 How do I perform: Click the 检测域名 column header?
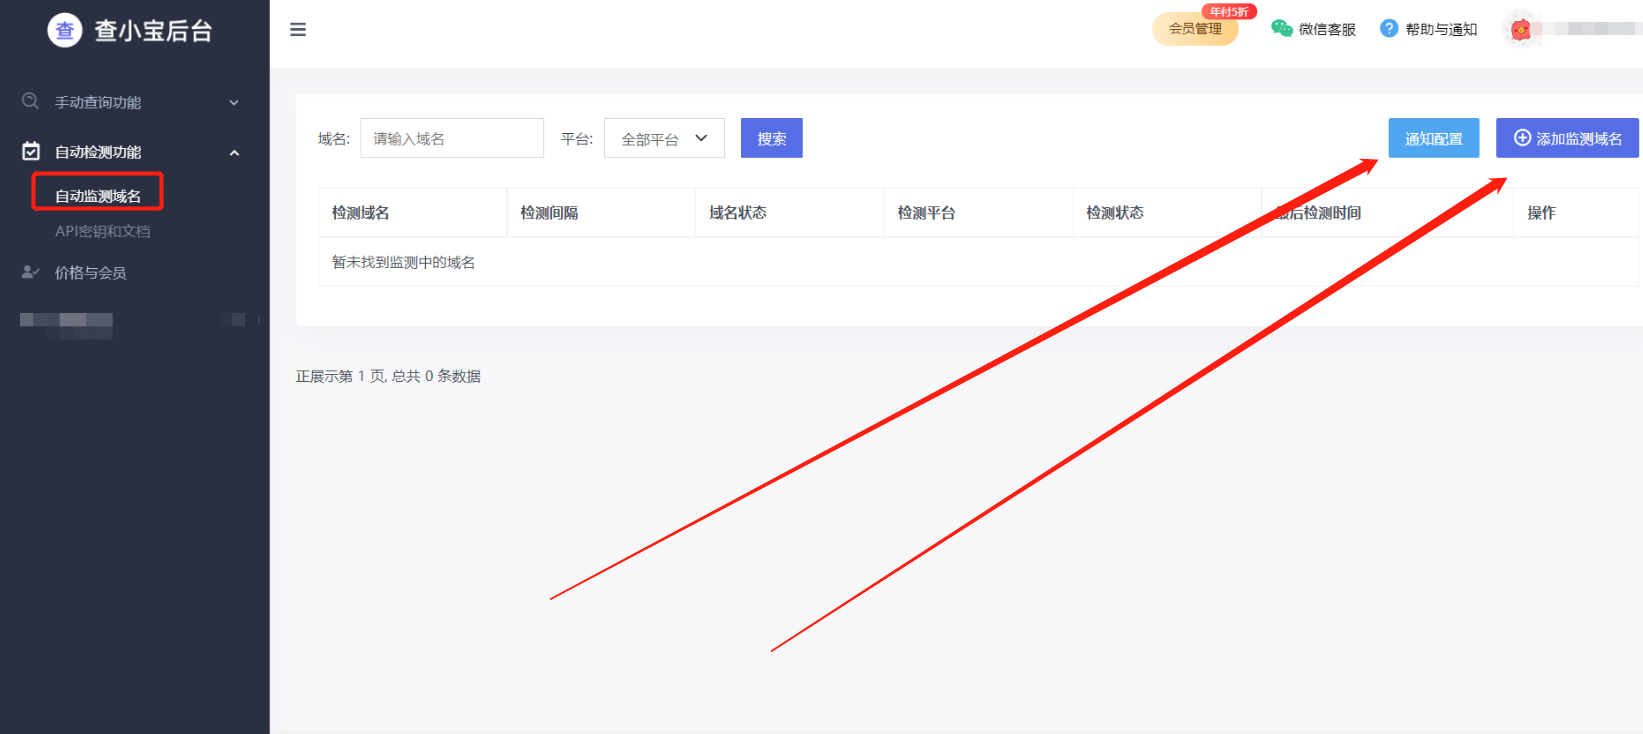pos(361,213)
